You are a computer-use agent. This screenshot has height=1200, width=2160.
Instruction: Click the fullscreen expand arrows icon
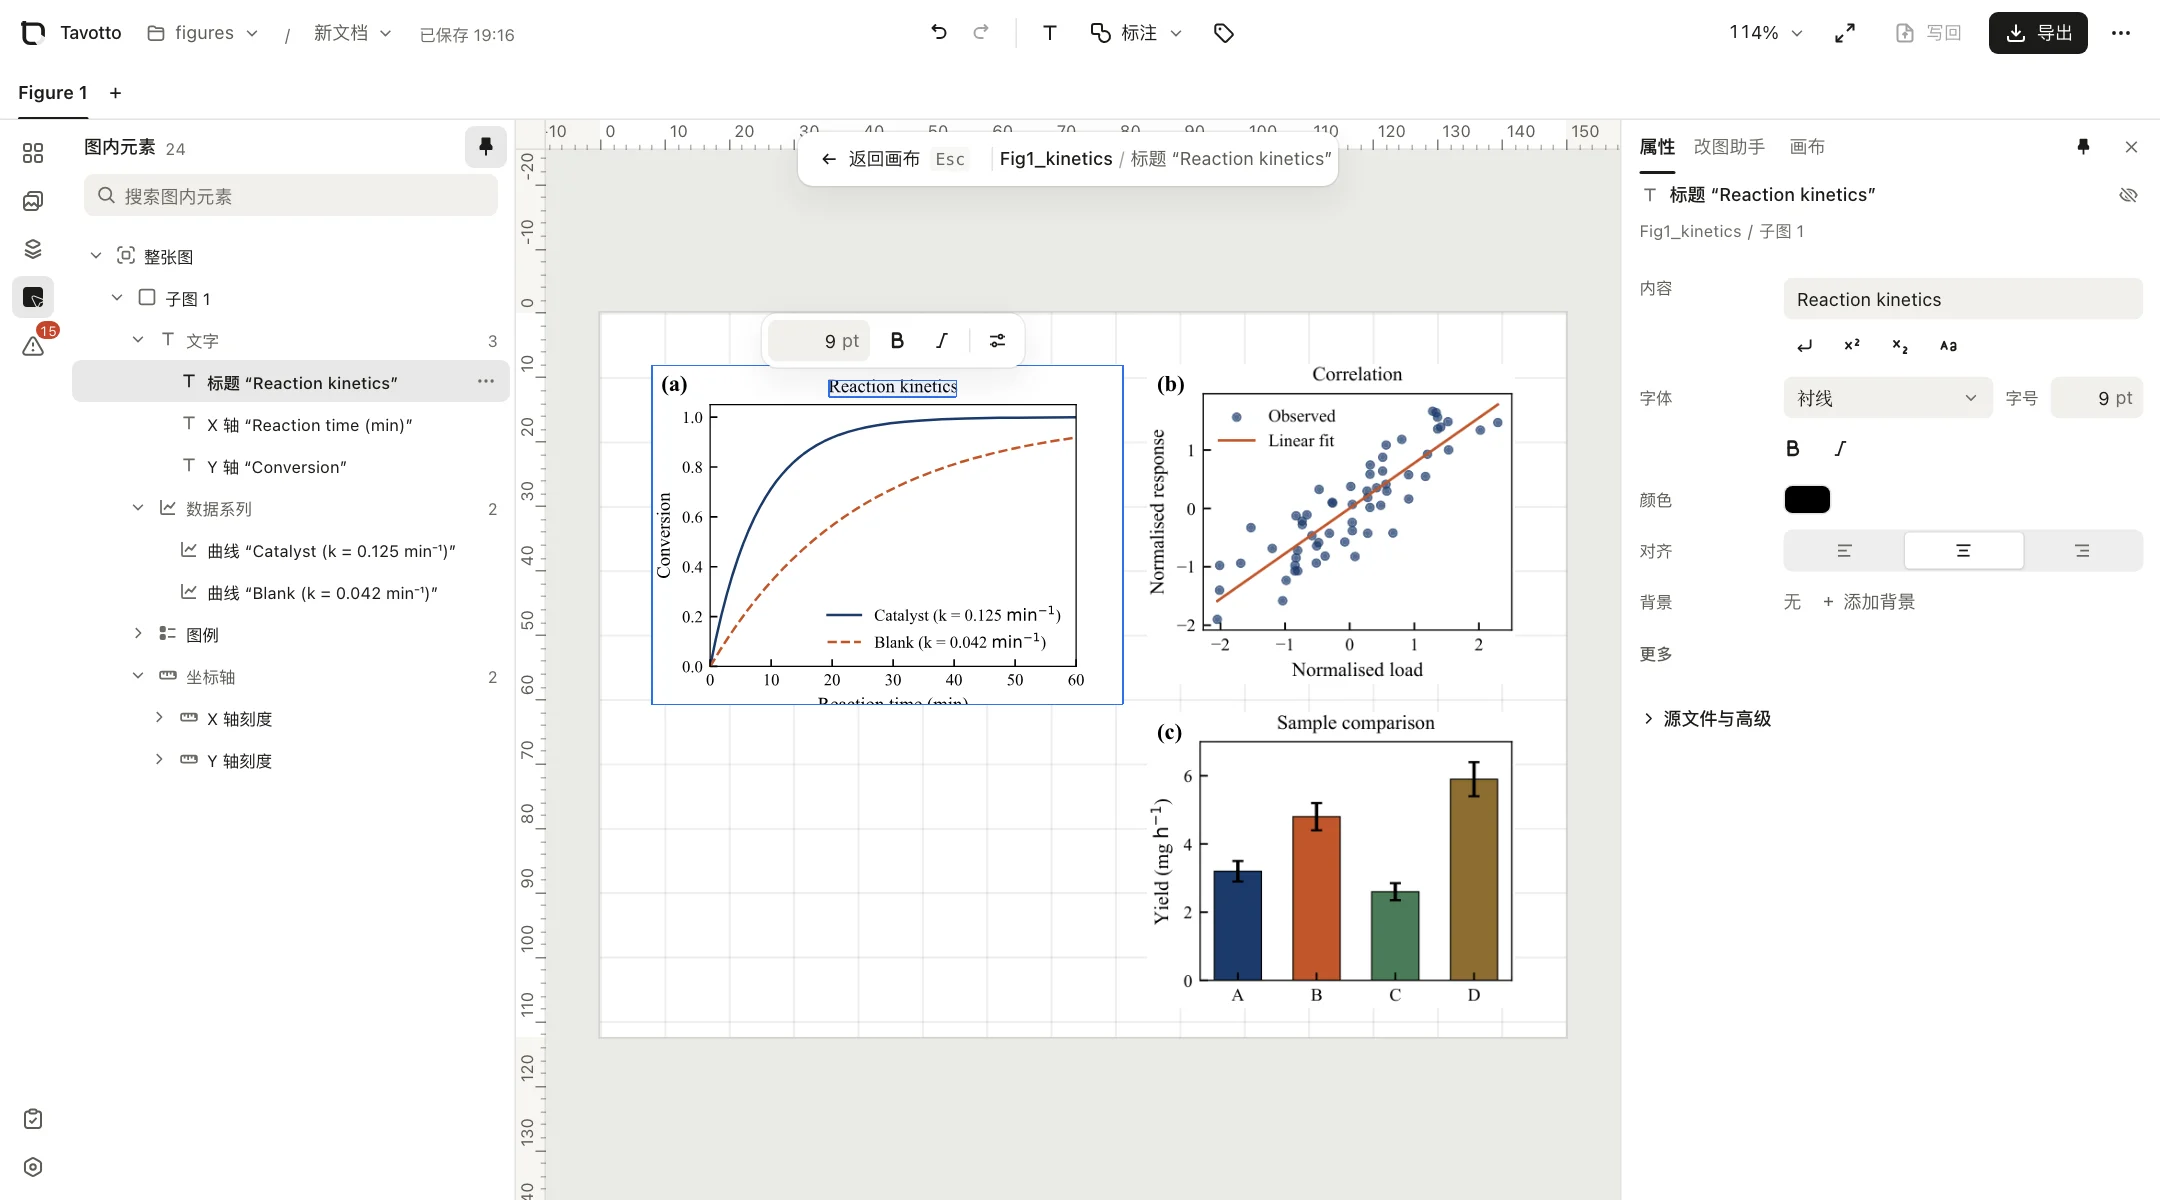1845,33
